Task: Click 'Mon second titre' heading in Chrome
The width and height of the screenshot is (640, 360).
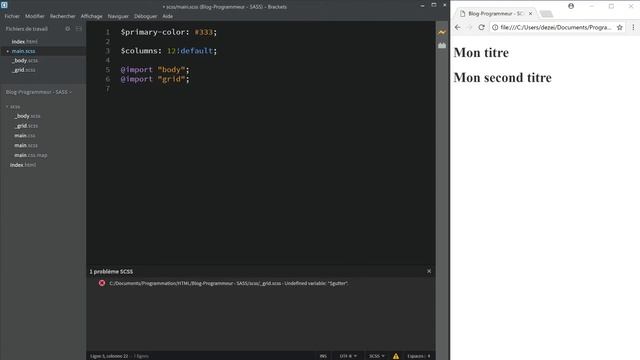Action: pyautogui.click(x=502, y=78)
